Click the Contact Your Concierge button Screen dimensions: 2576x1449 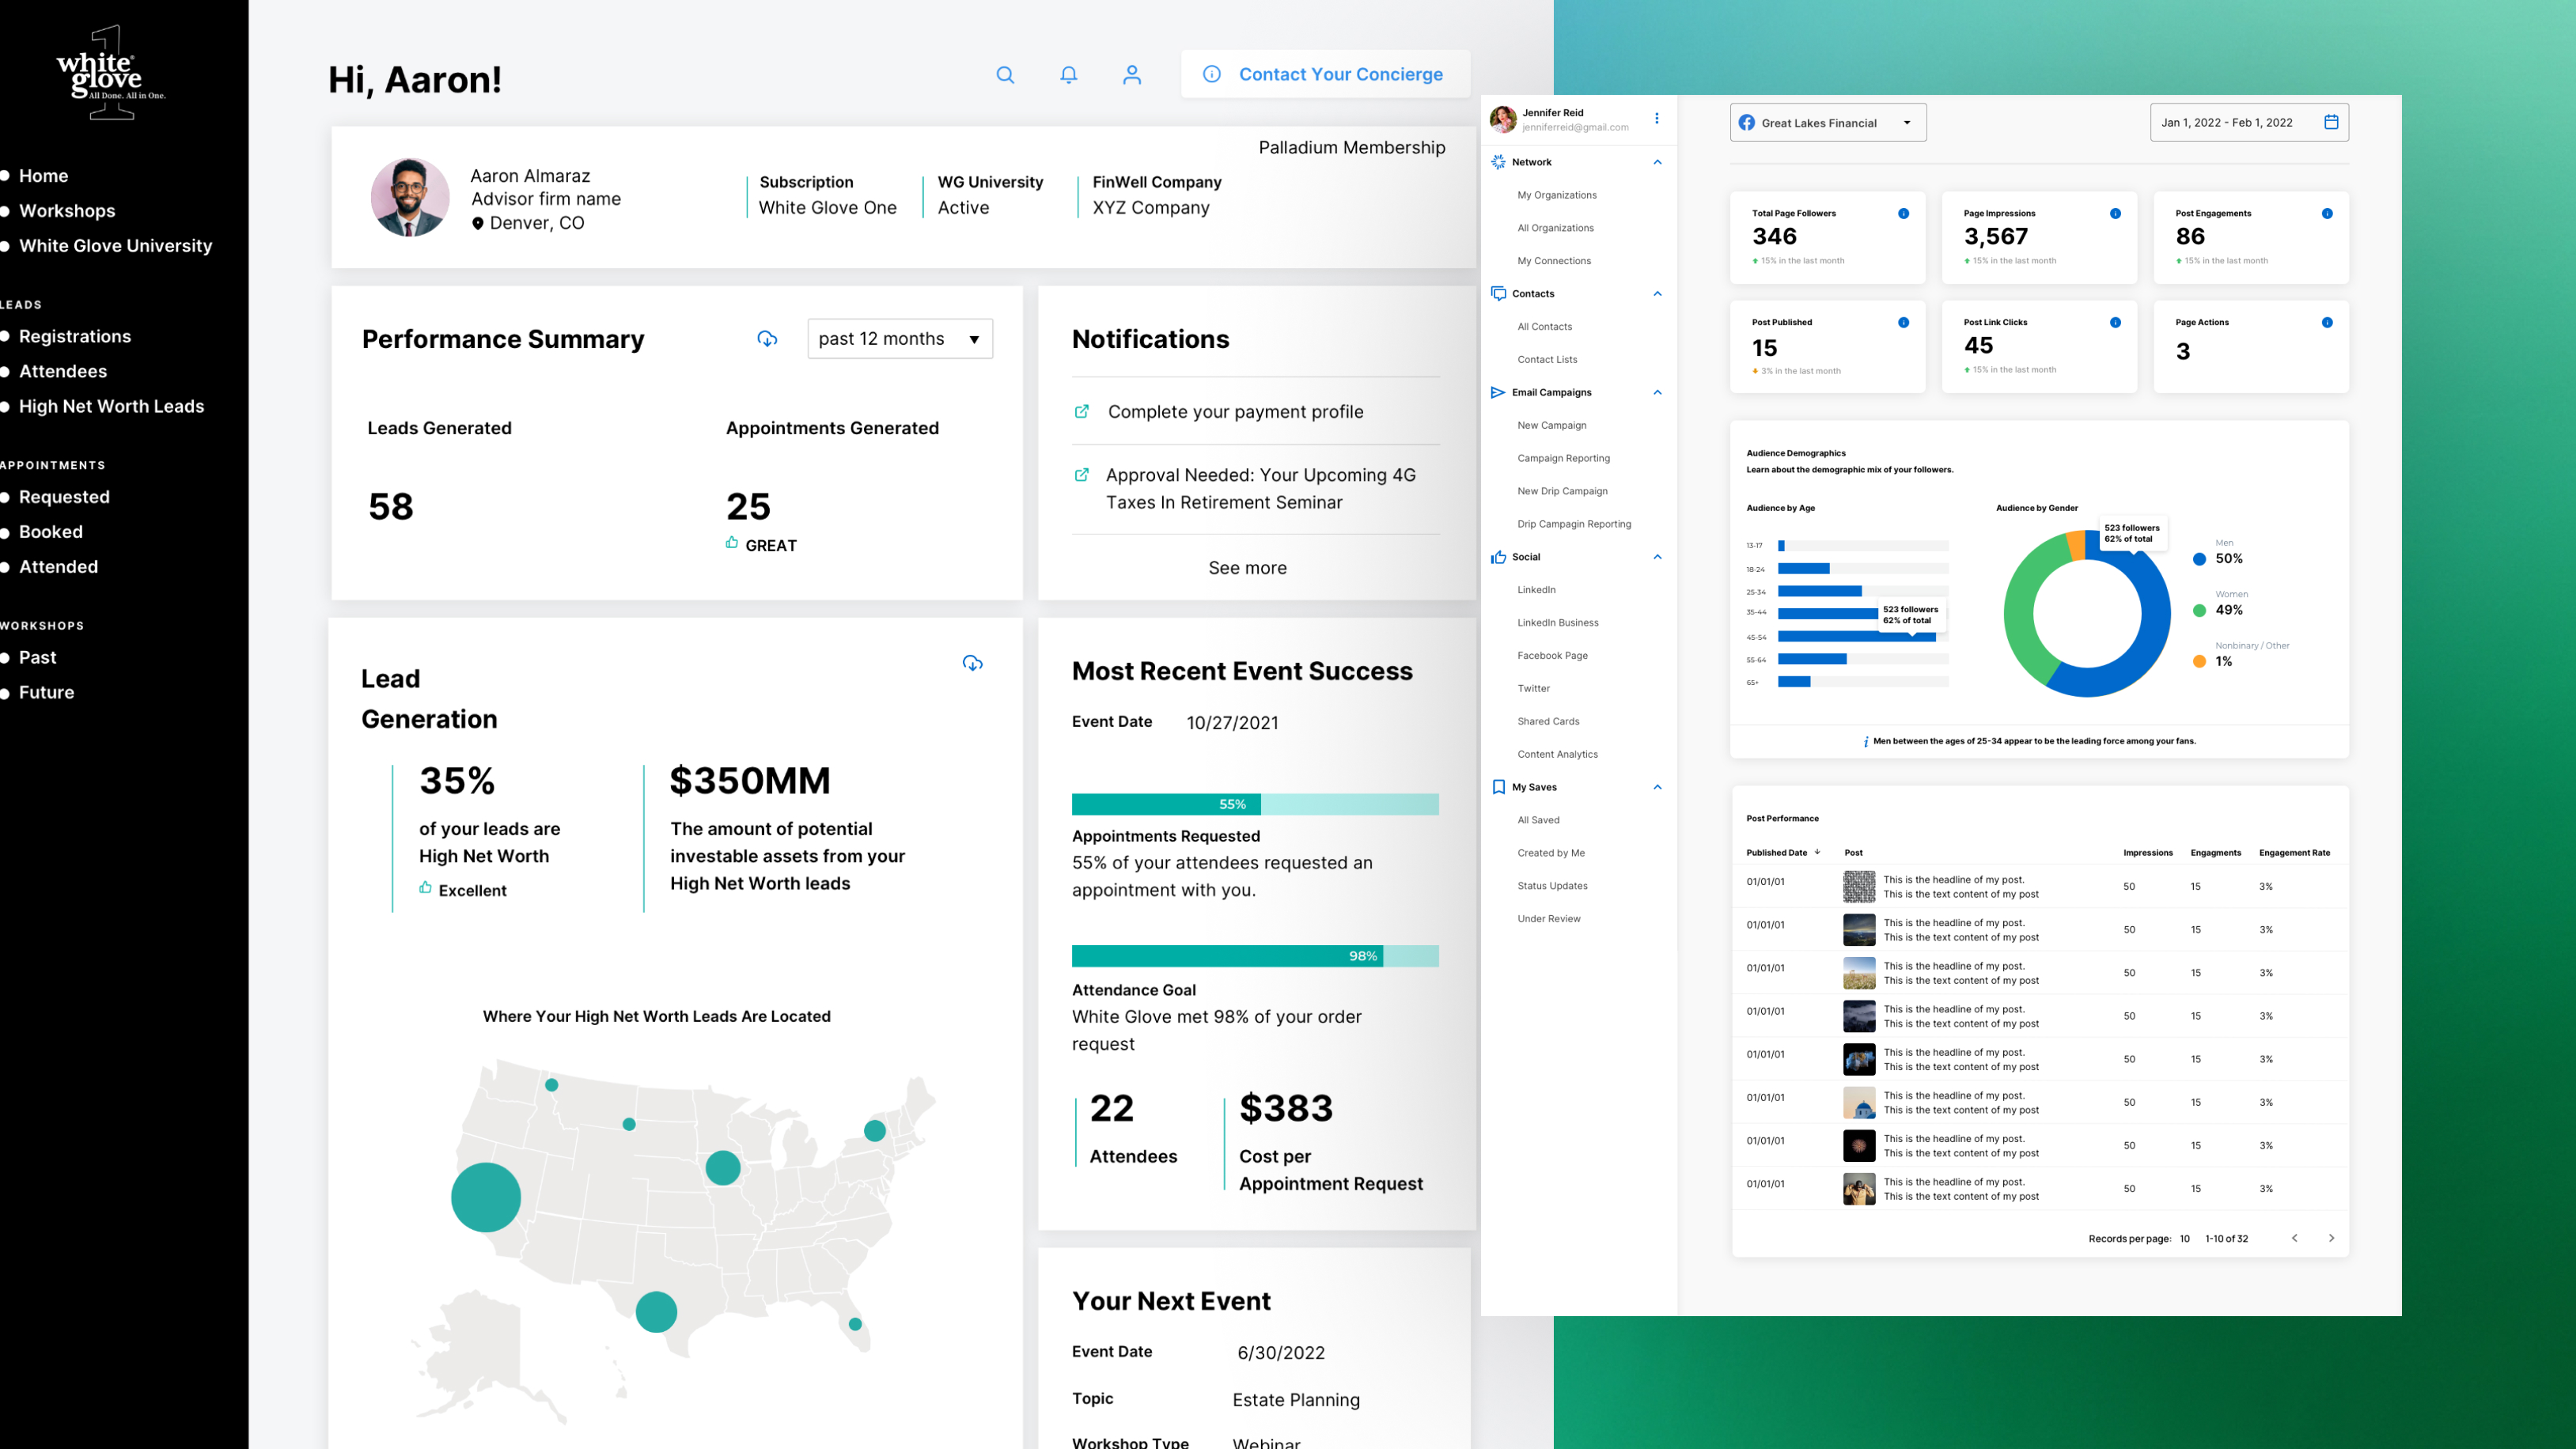pyautogui.click(x=1325, y=75)
